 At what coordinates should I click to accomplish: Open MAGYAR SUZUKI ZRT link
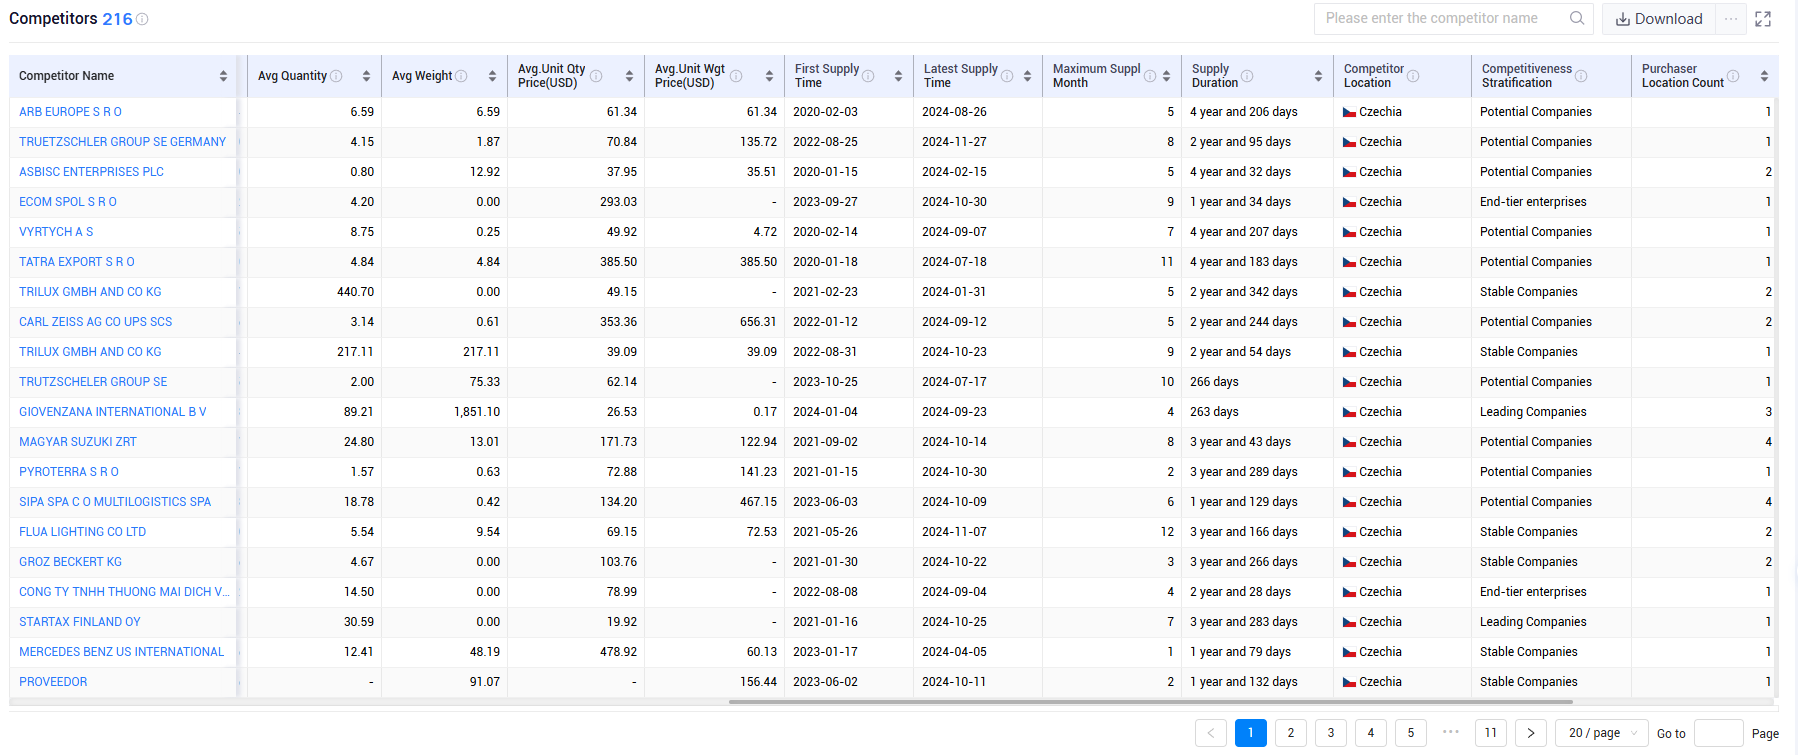pos(78,442)
